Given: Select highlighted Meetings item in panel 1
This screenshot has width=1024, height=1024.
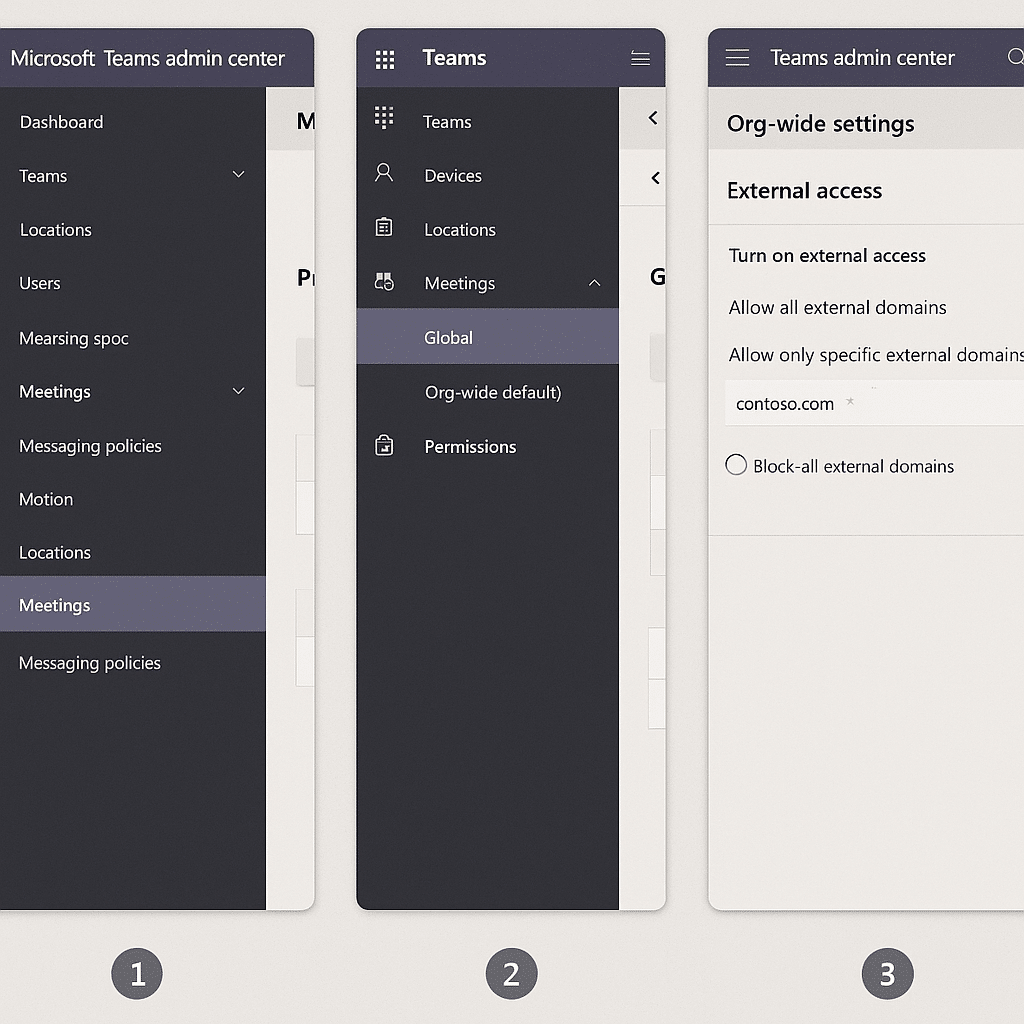Looking at the screenshot, I should [x=133, y=604].
